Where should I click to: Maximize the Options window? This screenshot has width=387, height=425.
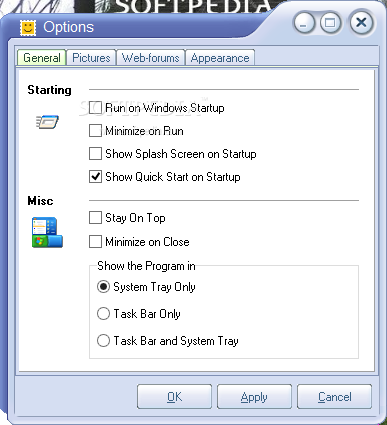(330, 23)
